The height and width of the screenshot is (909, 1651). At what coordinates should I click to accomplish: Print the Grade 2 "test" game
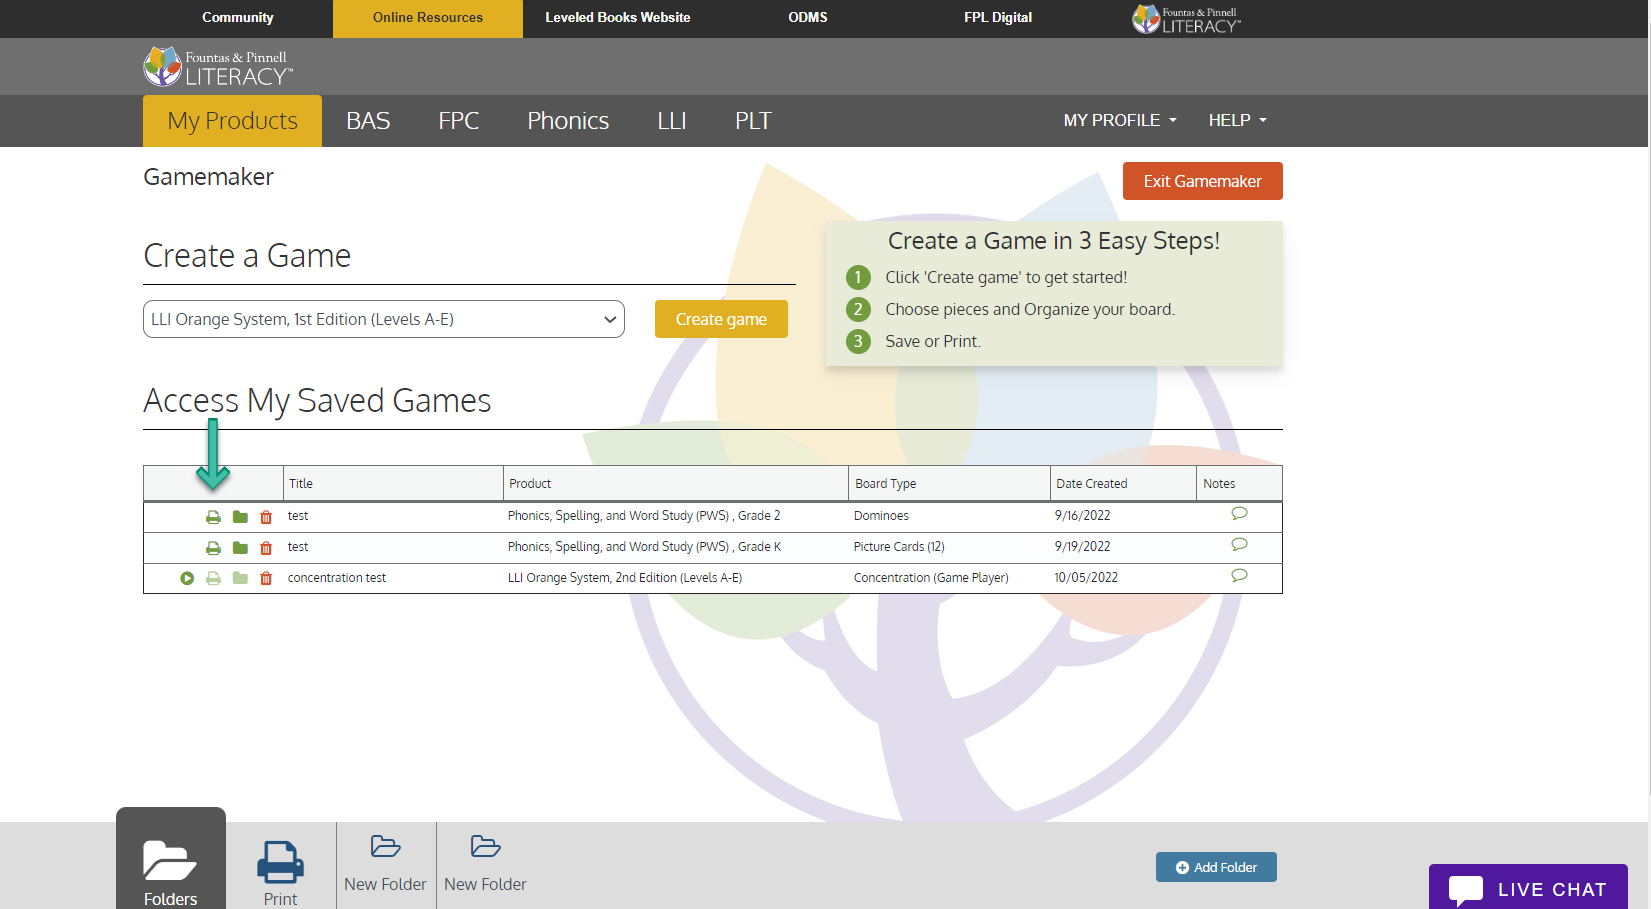click(x=213, y=516)
